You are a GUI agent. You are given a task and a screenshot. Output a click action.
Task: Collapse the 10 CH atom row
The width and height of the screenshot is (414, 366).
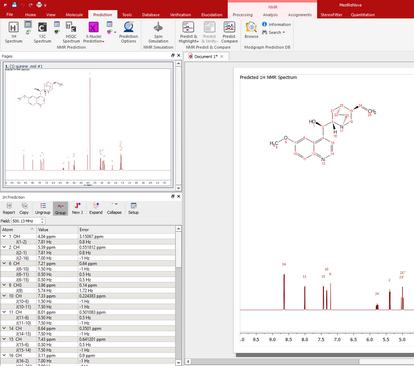(x=4, y=296)
